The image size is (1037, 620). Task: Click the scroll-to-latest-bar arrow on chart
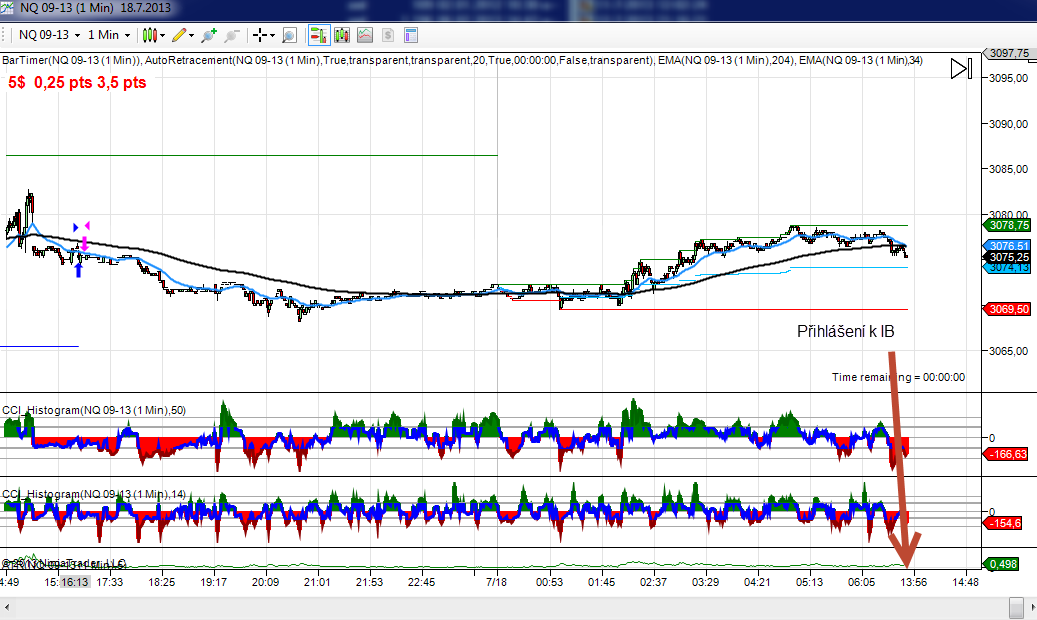[960, 69]
